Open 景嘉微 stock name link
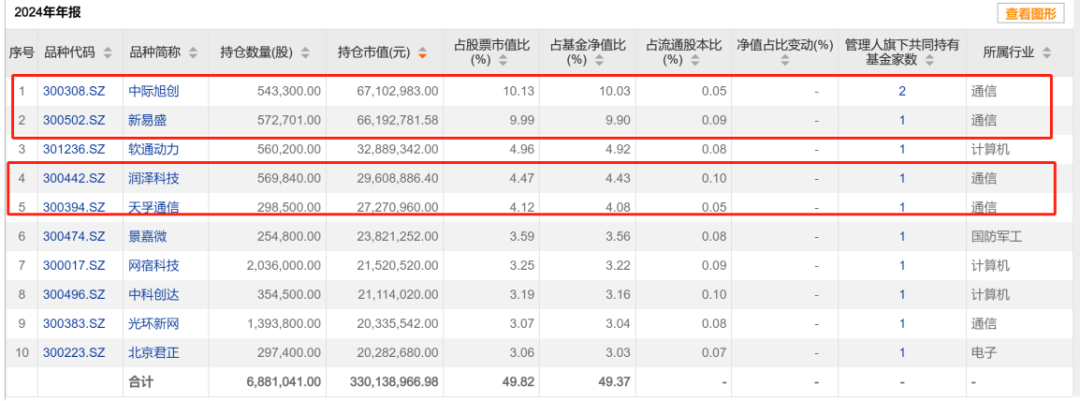 [x=148, y=237]
